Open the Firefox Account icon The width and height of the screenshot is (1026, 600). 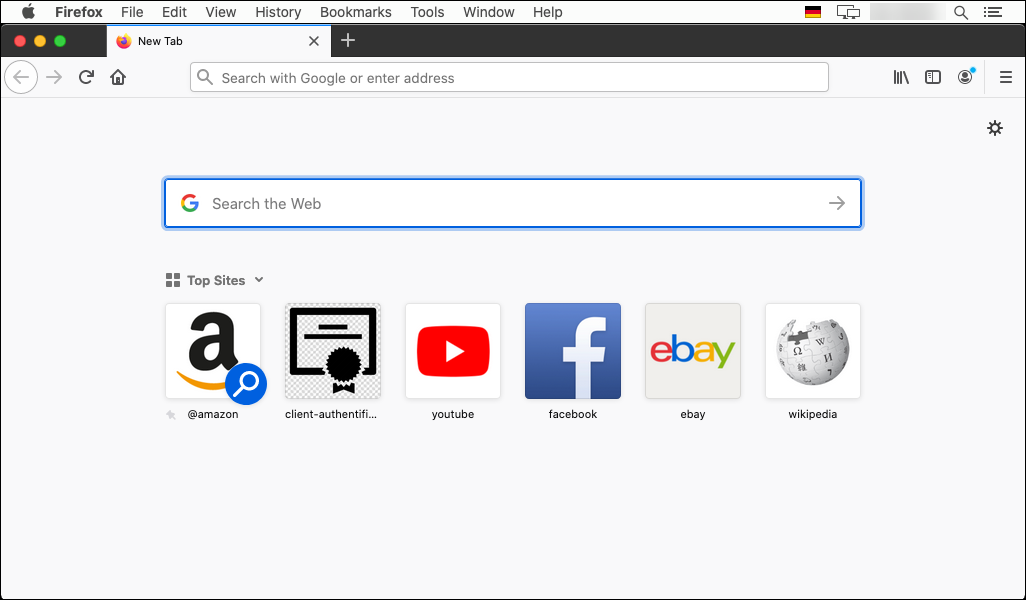(965, 77)
